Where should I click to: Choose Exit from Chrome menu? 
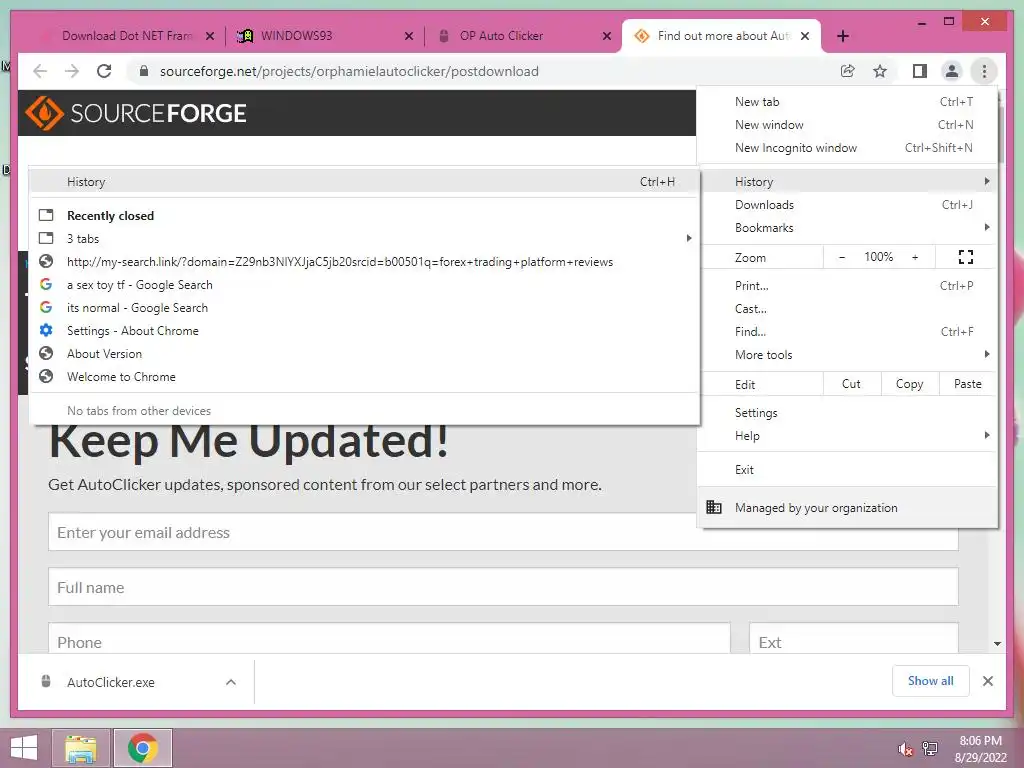[847, 470]
